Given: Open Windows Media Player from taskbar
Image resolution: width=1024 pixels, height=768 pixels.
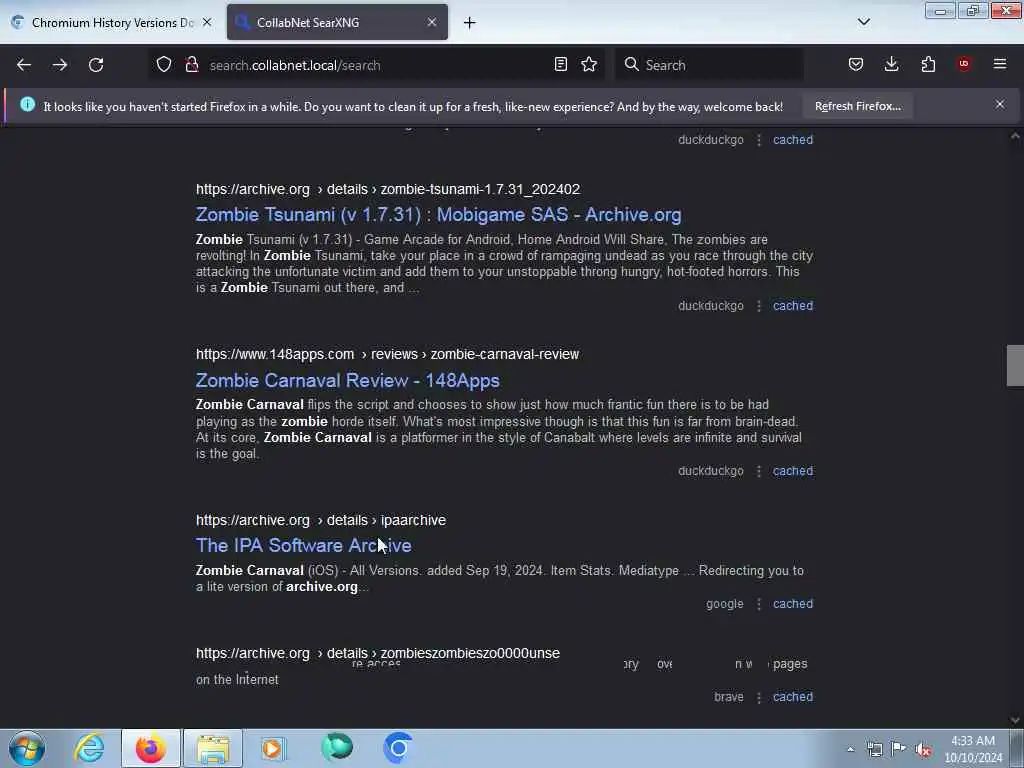Looking at the screenshot, I should tap(274, 748).
